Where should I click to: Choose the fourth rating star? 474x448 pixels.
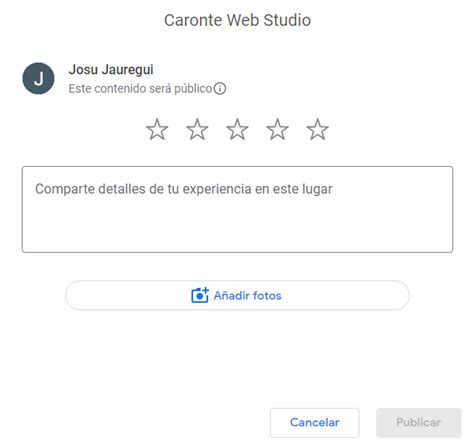(x=277, y=129)
